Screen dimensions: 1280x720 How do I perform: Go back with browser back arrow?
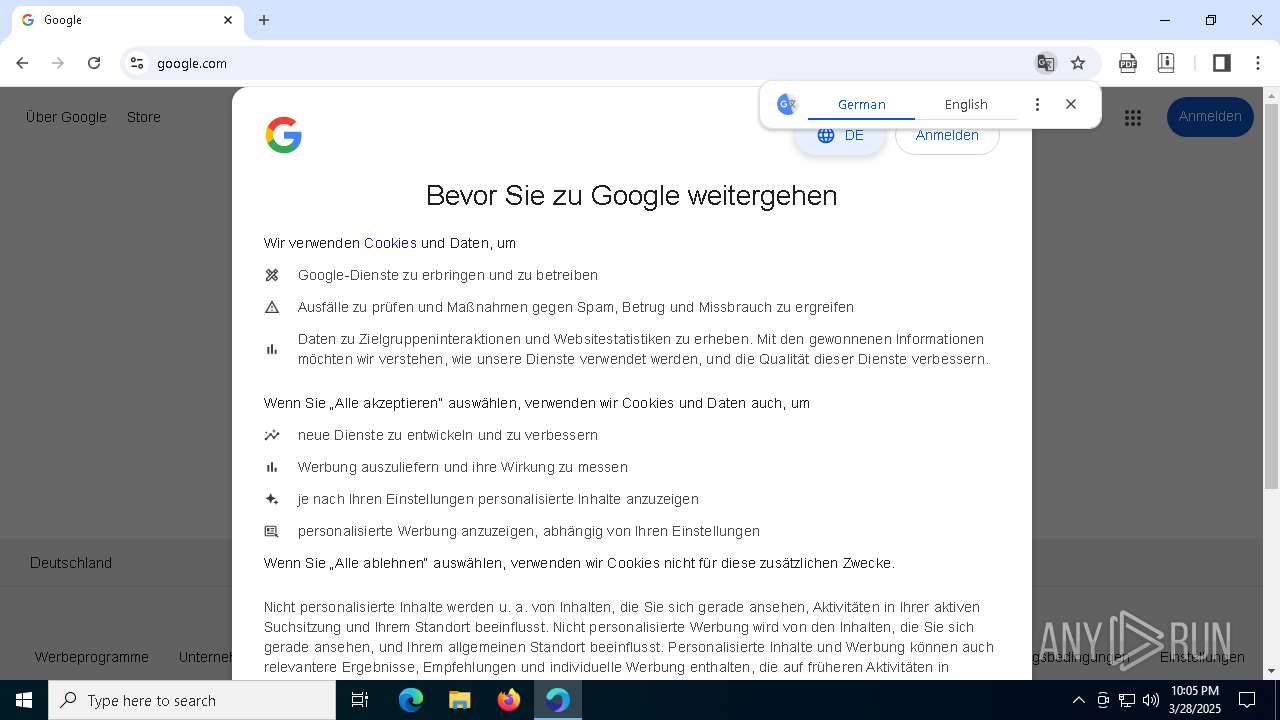22,63
